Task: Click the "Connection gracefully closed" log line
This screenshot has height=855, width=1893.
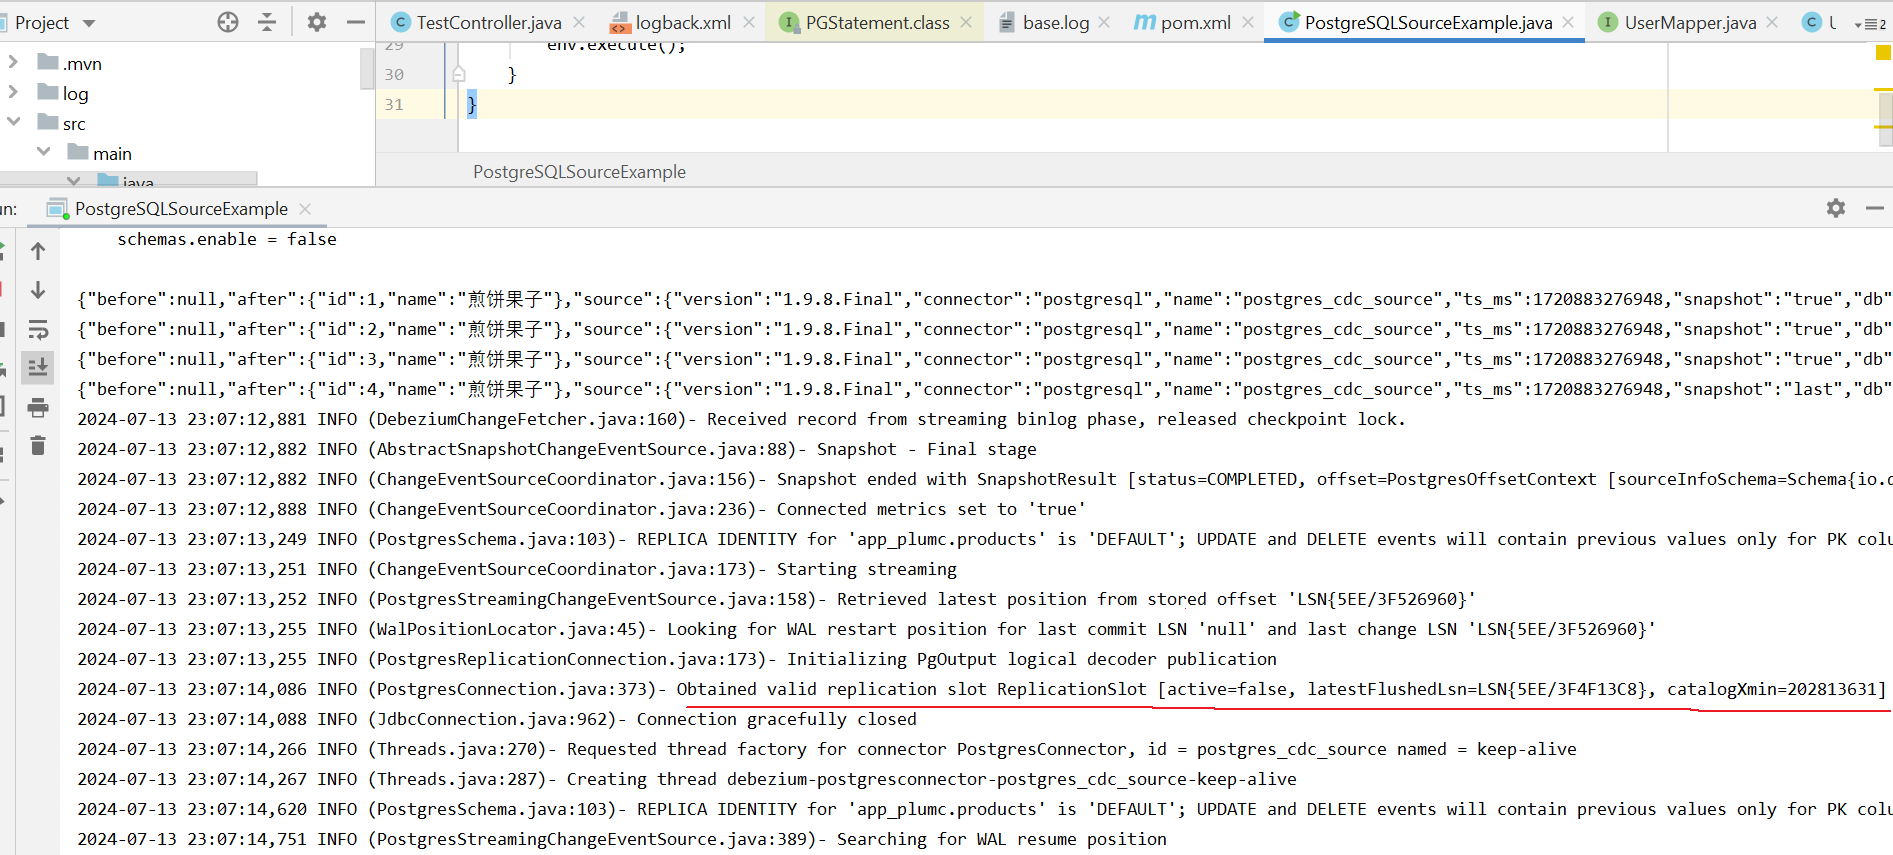Action: (x=497, y=719)
